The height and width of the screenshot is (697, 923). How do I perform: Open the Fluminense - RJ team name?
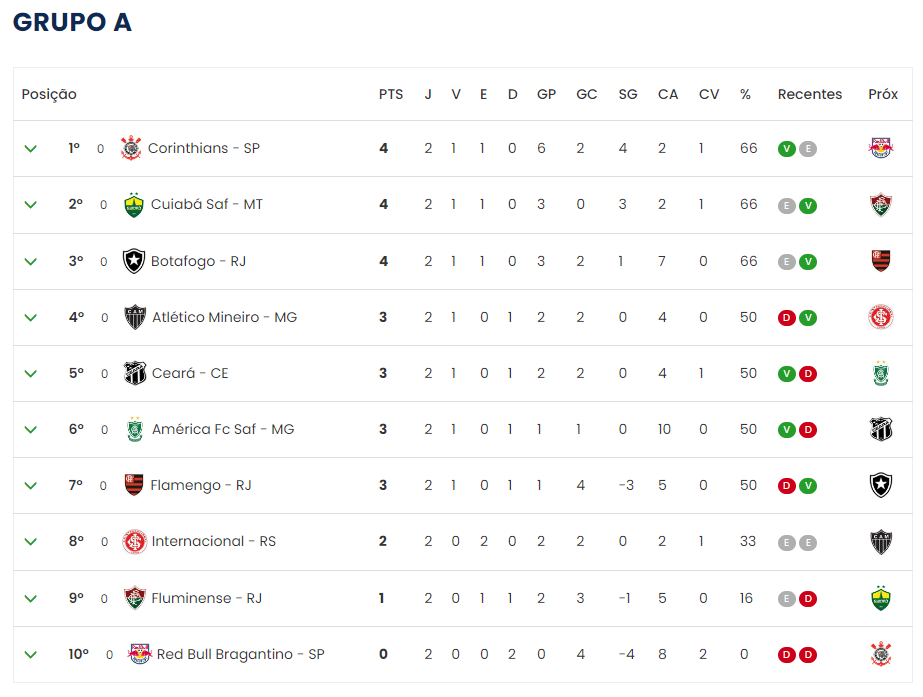click(x=207, y=598)
